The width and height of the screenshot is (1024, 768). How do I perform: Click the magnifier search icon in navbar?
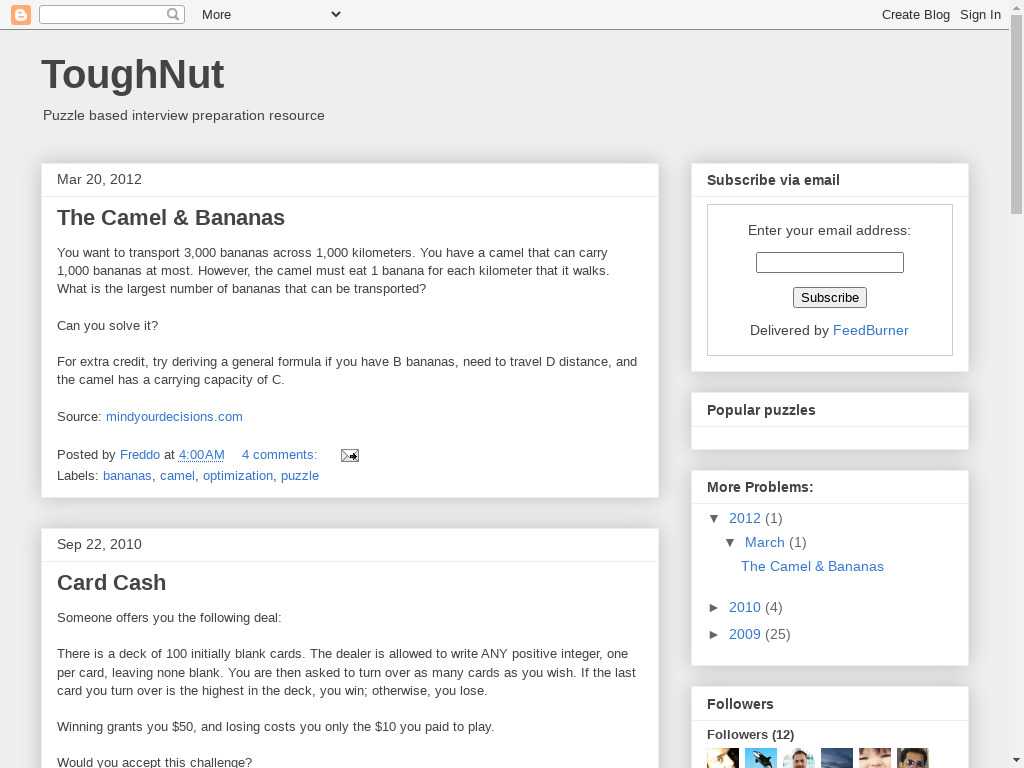click(x=173, y=14)
